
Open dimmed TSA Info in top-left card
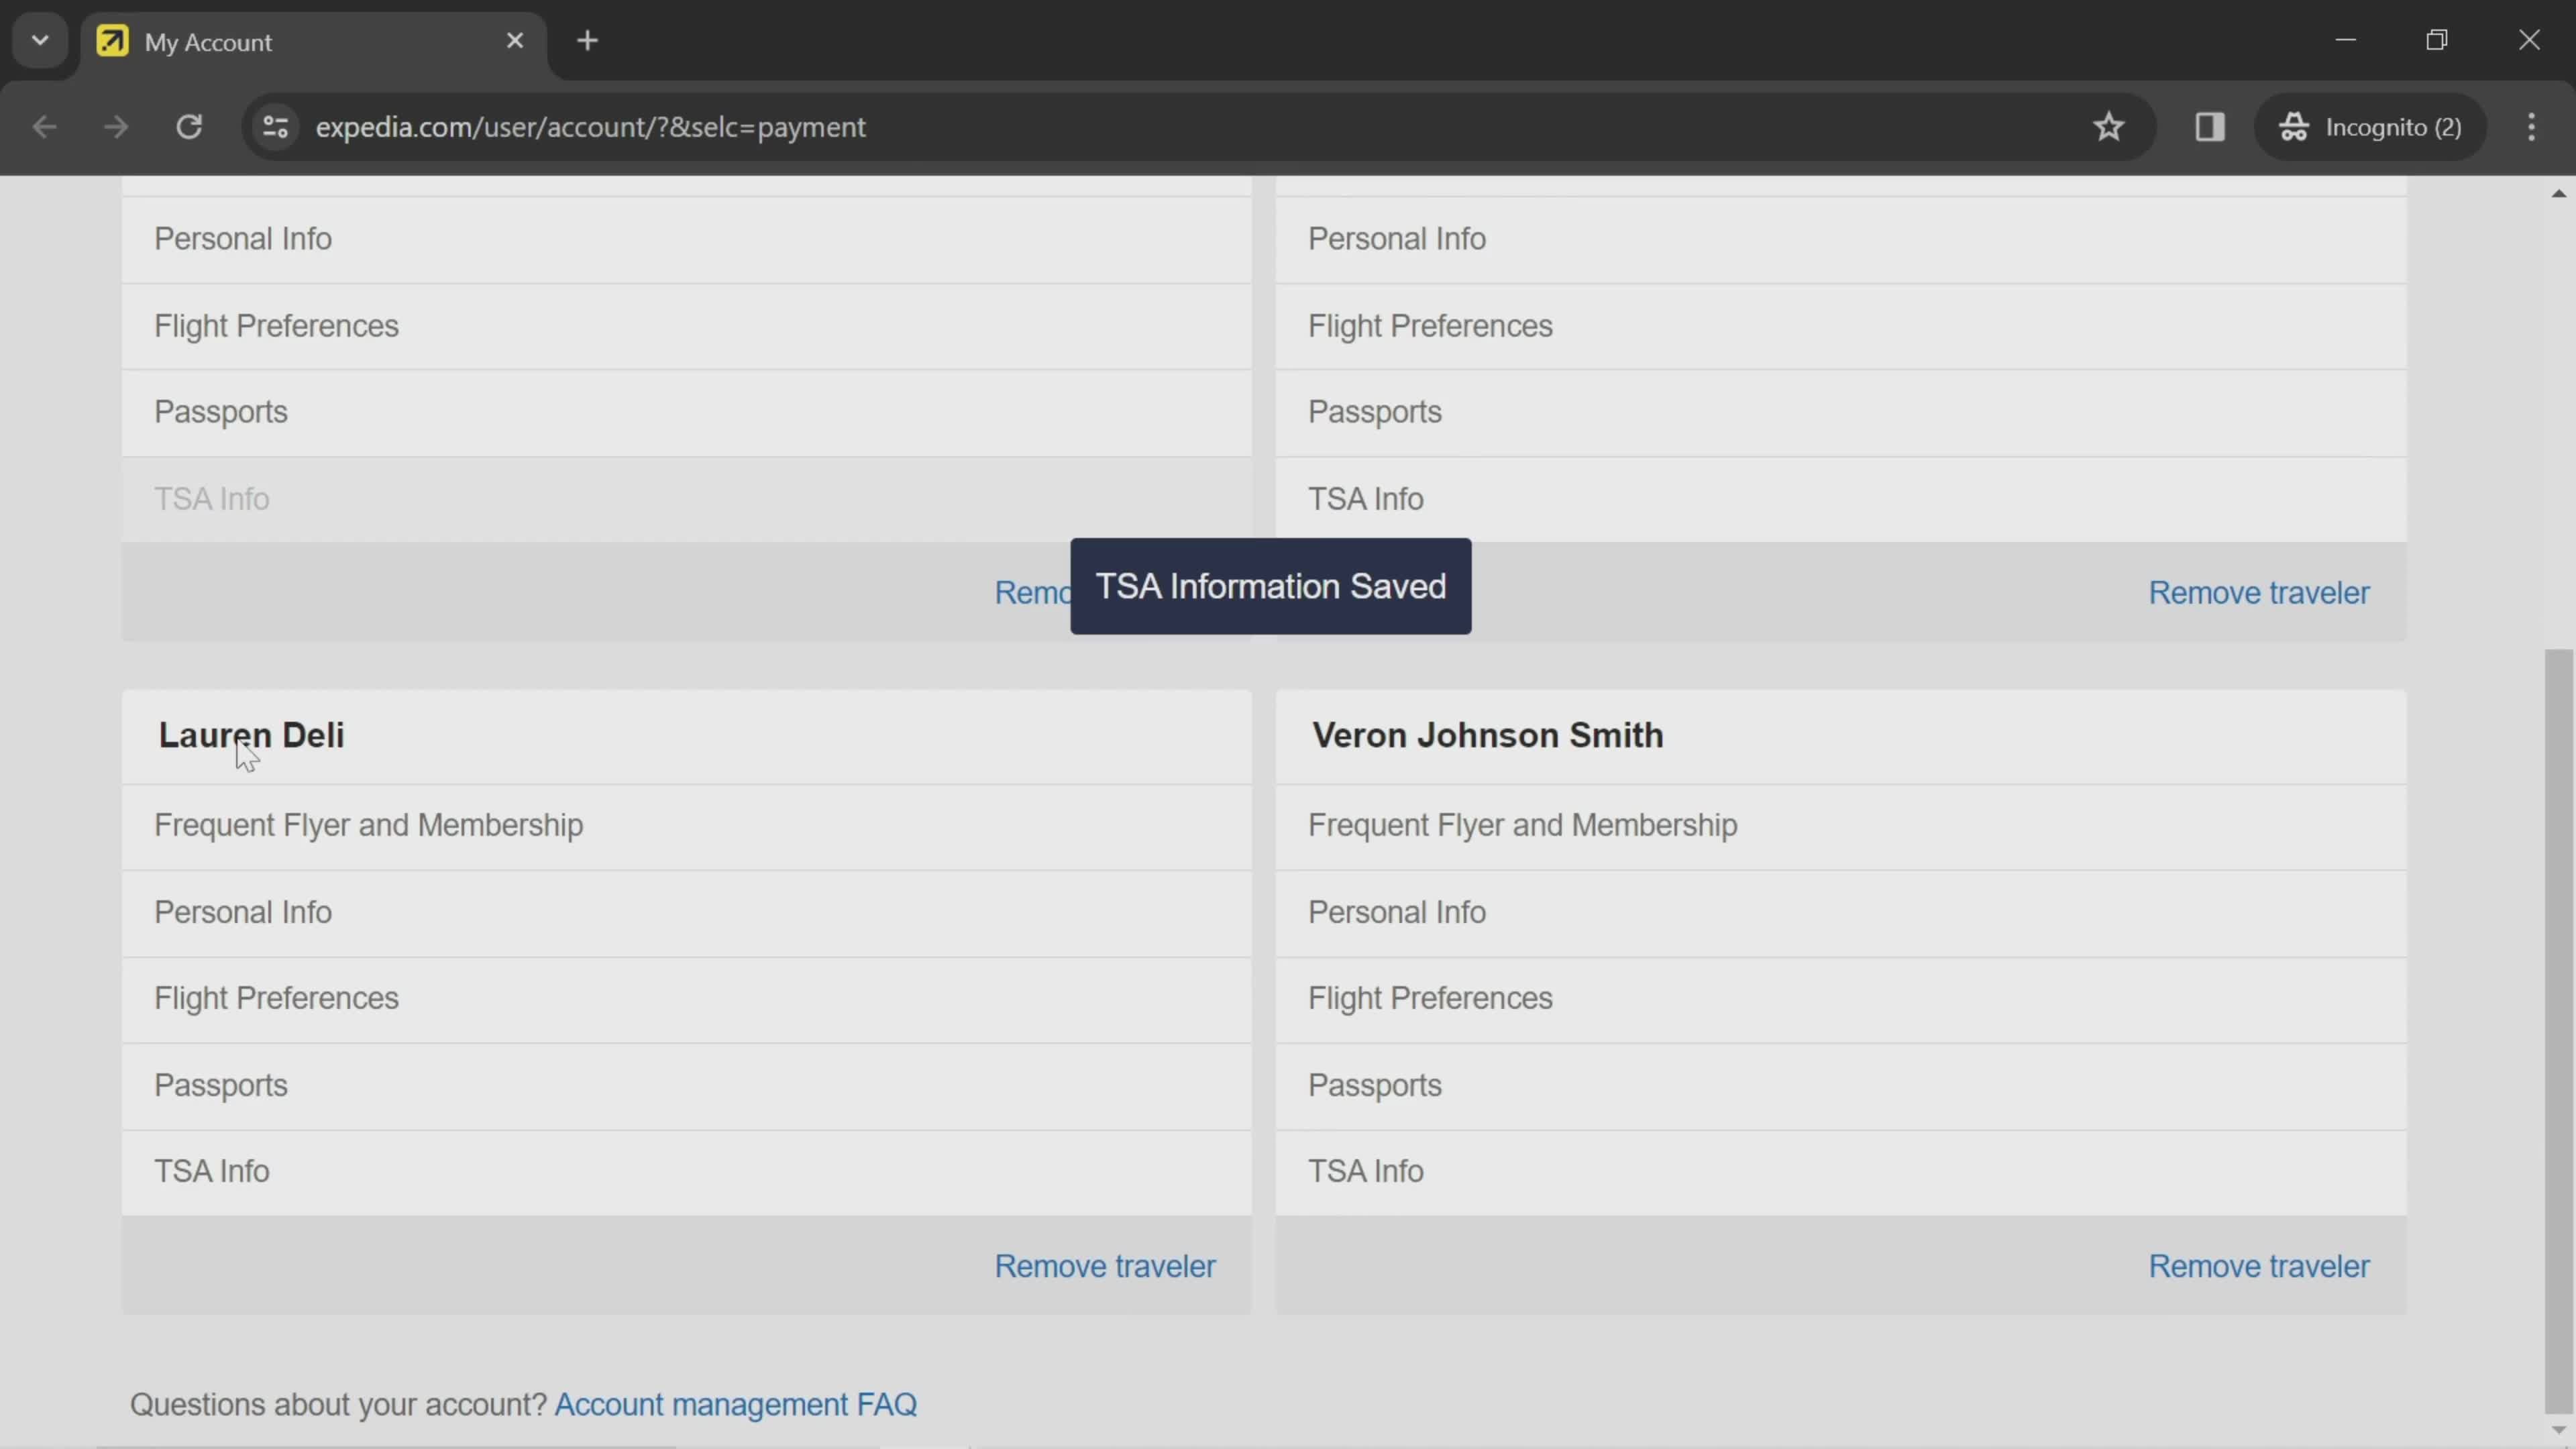point(686,500)
